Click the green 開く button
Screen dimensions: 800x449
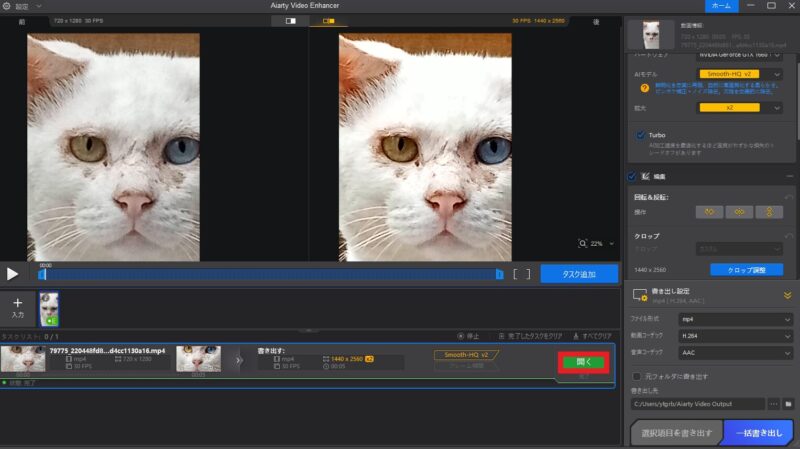584,362
